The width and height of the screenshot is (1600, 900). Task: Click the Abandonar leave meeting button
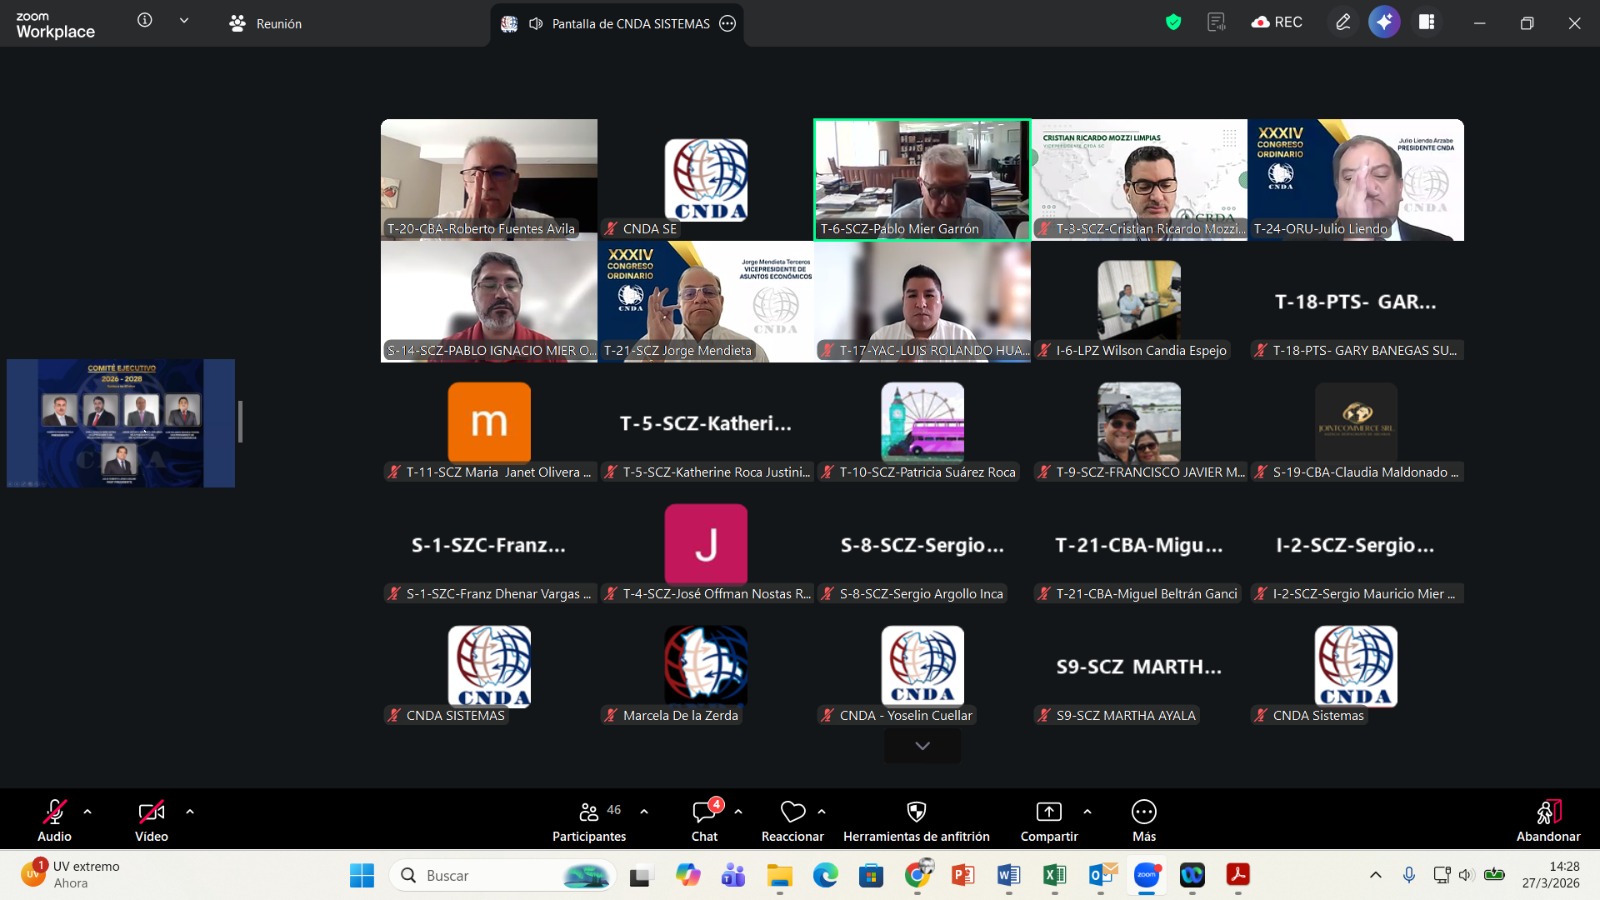click(x=1547, y=820)
